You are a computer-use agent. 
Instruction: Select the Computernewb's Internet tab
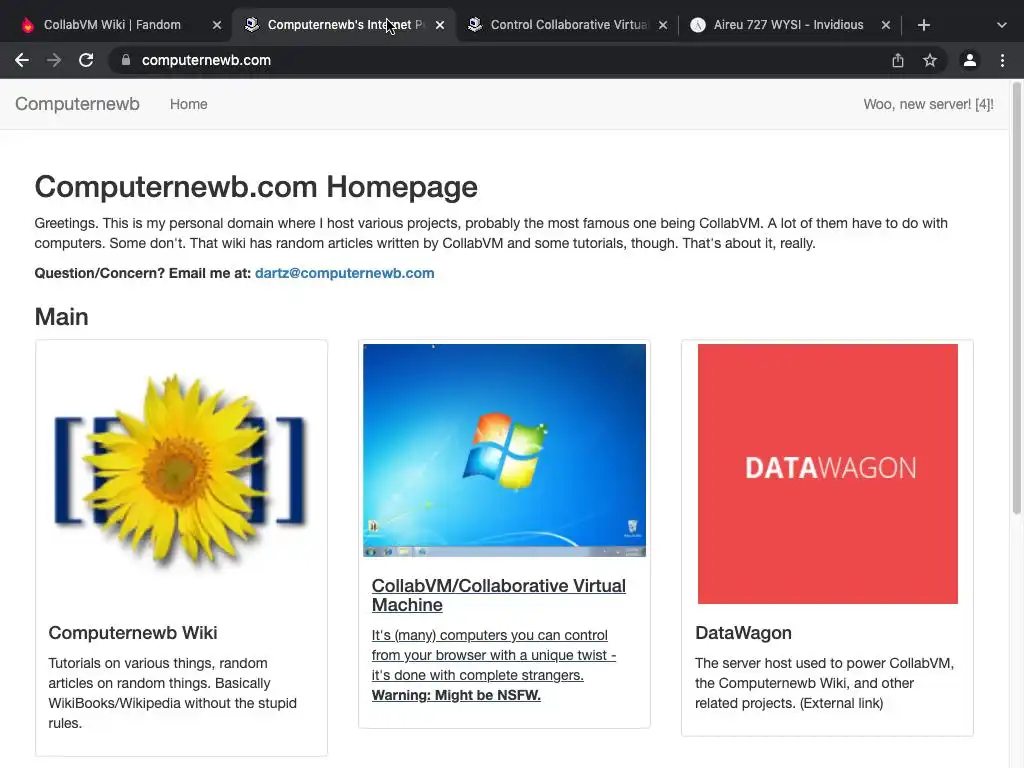pyautogui.click(x=344, y=25)
